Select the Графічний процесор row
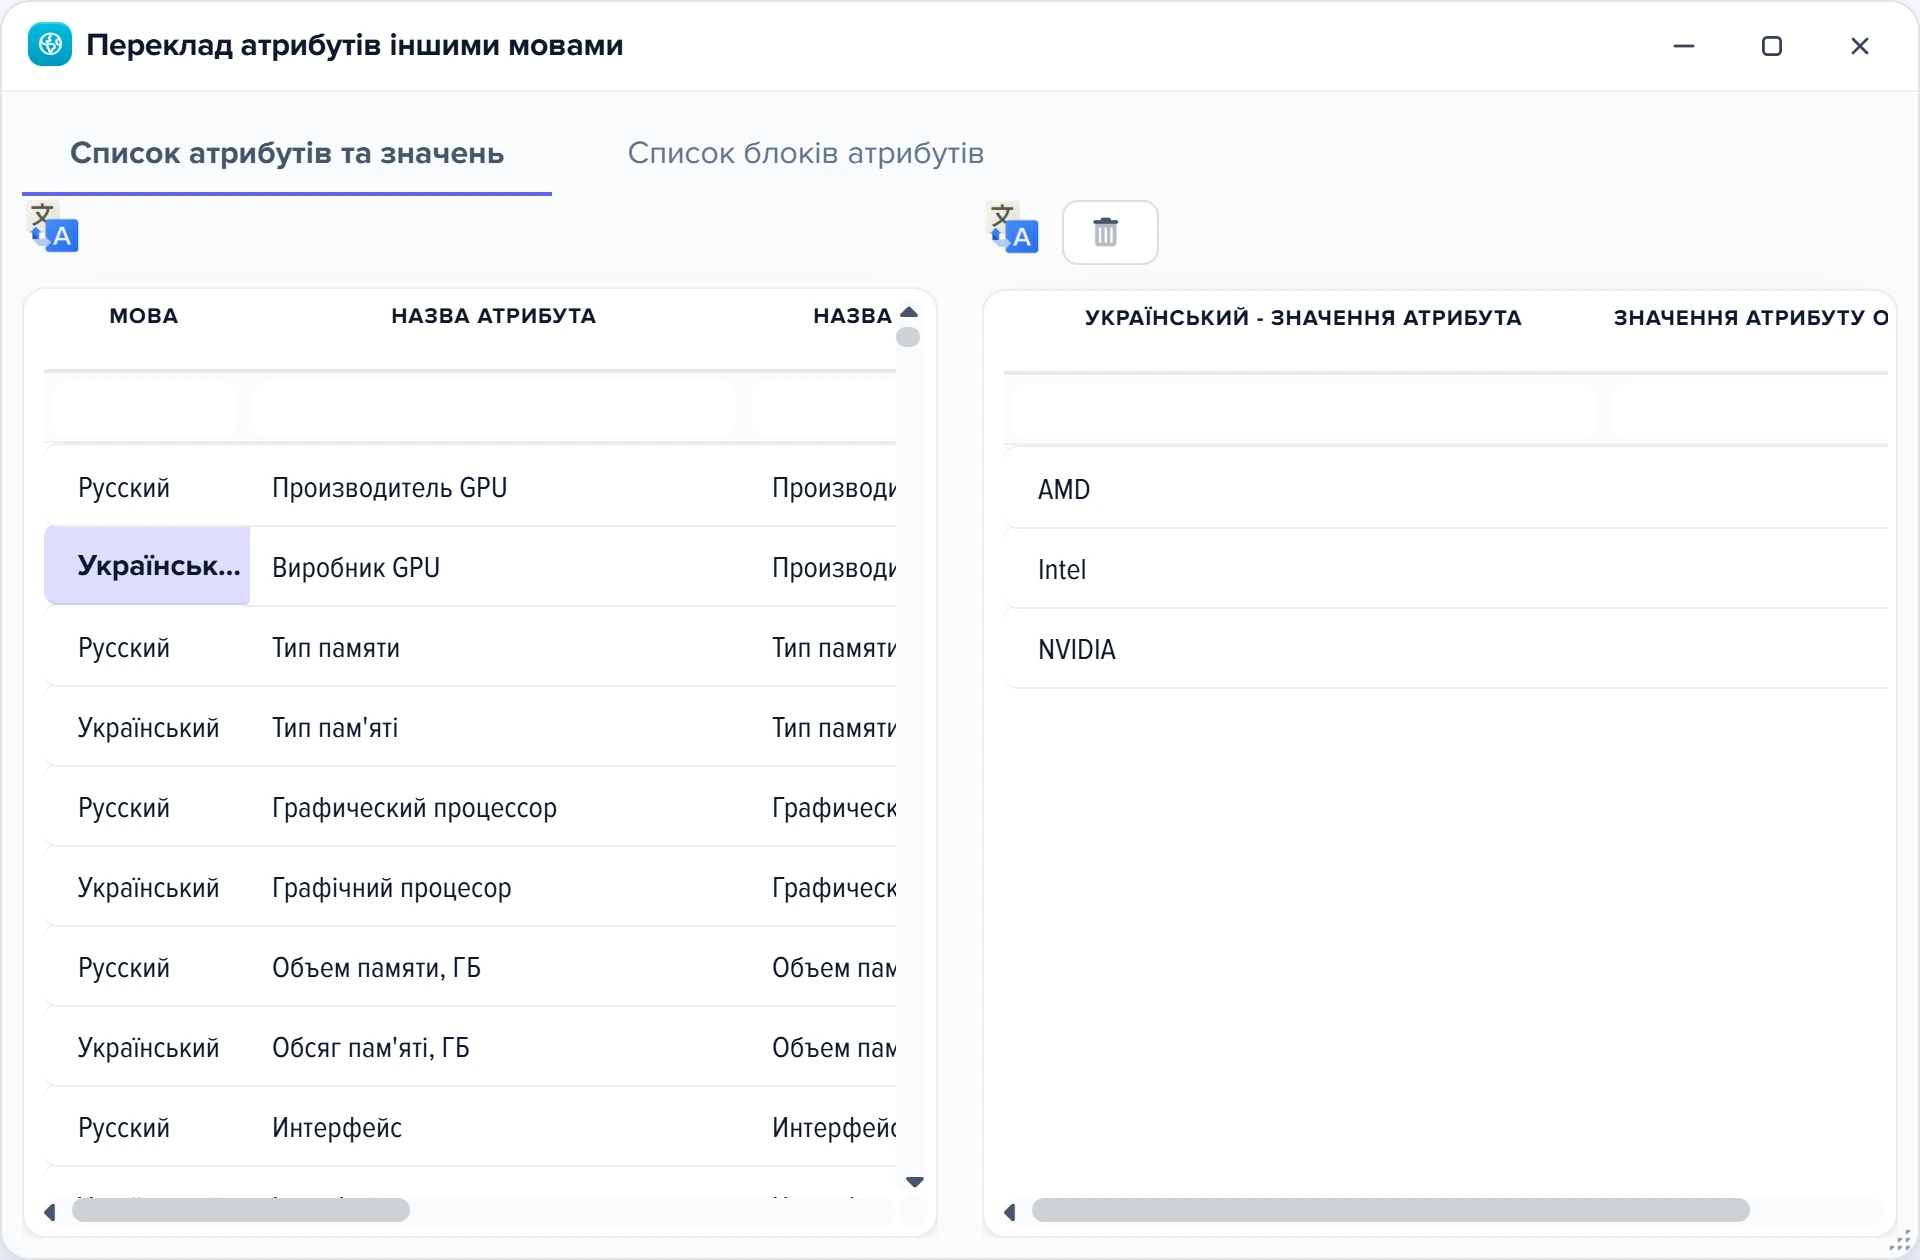1920x1260 pixels. pyautogui.click(x=470, y=888)
